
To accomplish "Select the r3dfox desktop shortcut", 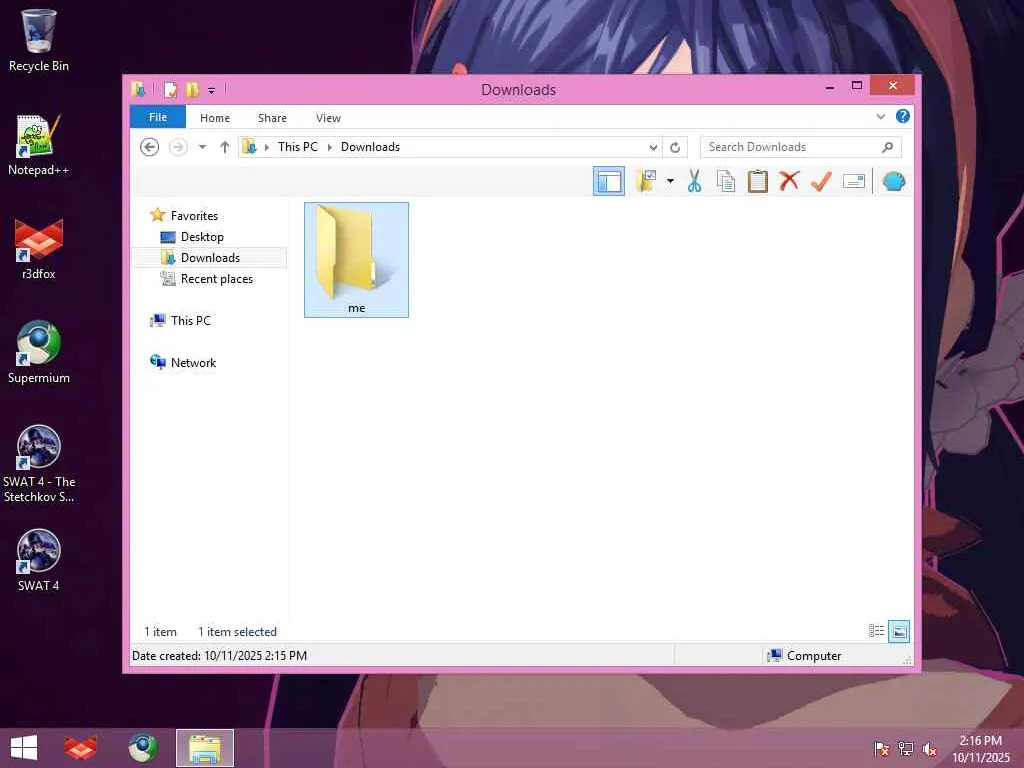I will point(39,249).
